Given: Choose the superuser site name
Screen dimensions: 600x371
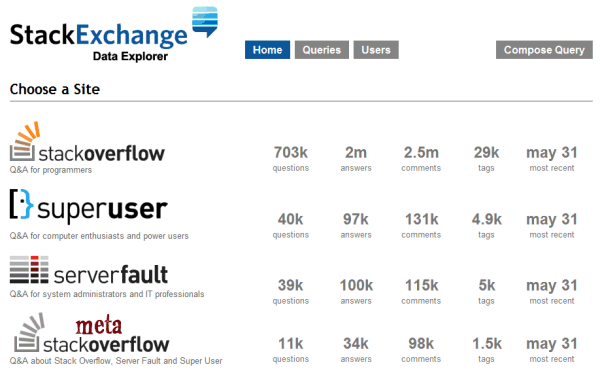Looking at the screenshot, I should [x=102, y=210].
